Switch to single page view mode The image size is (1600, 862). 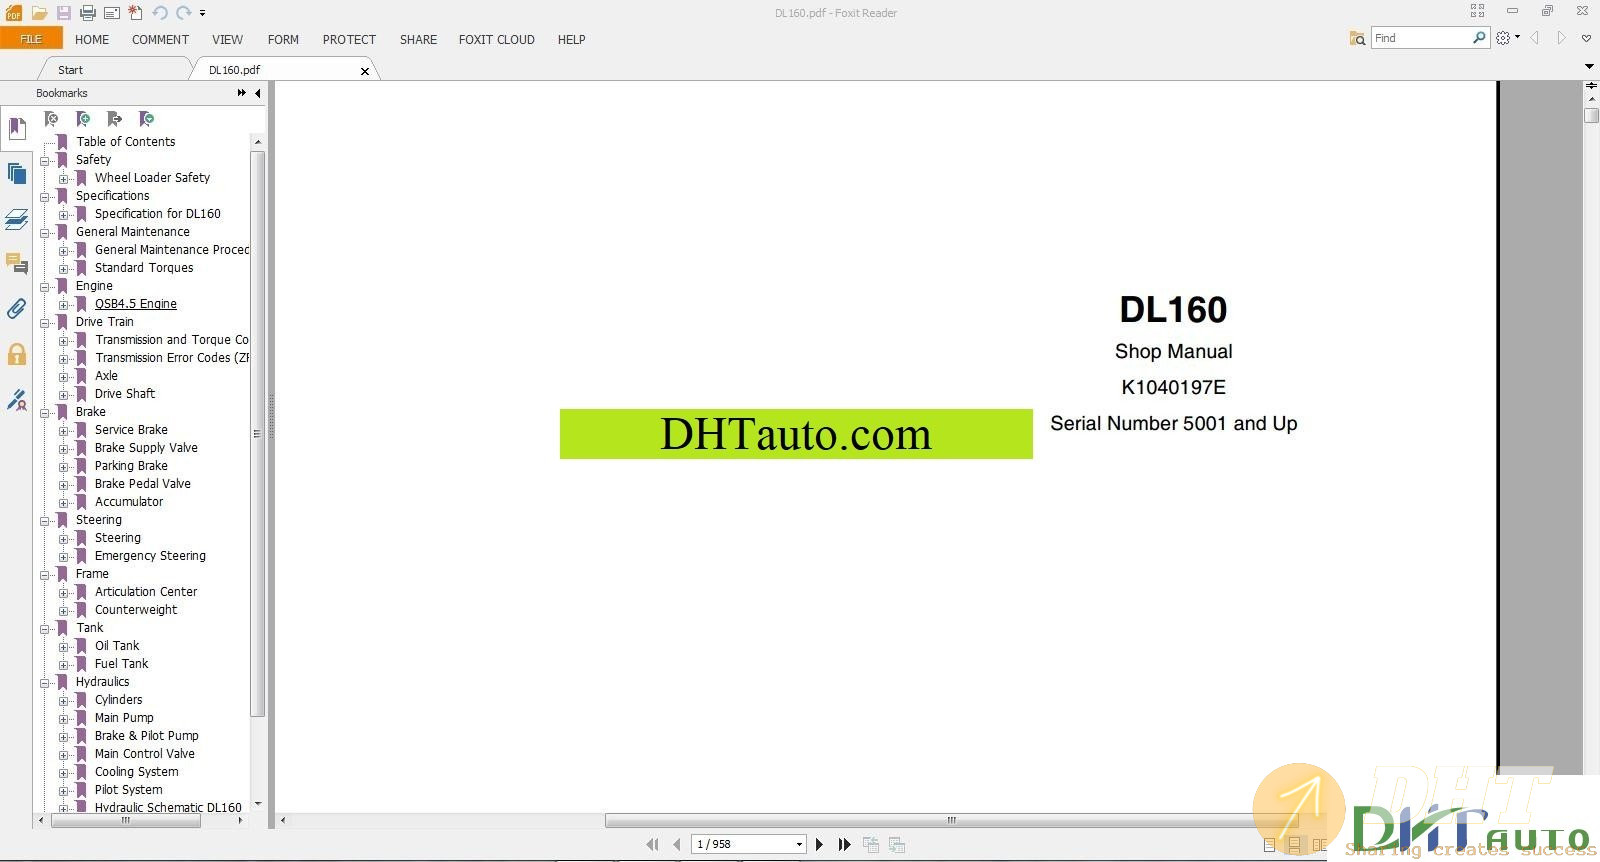pos(1269,845)
